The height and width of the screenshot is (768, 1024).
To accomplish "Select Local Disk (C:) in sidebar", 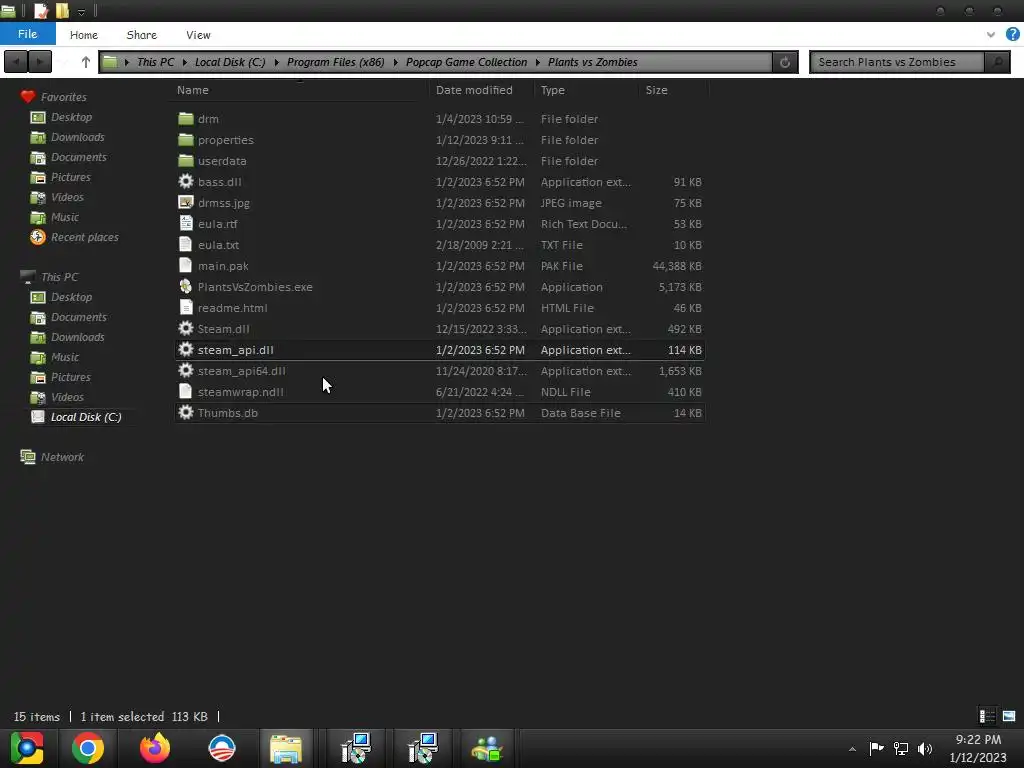I will [86, 417].
